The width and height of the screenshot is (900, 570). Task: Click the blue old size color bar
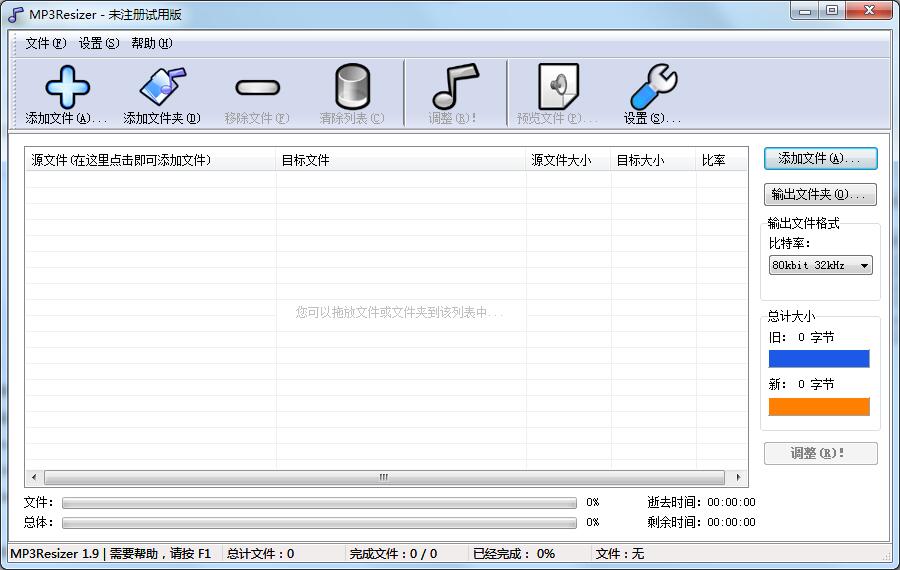click(819, 359)
